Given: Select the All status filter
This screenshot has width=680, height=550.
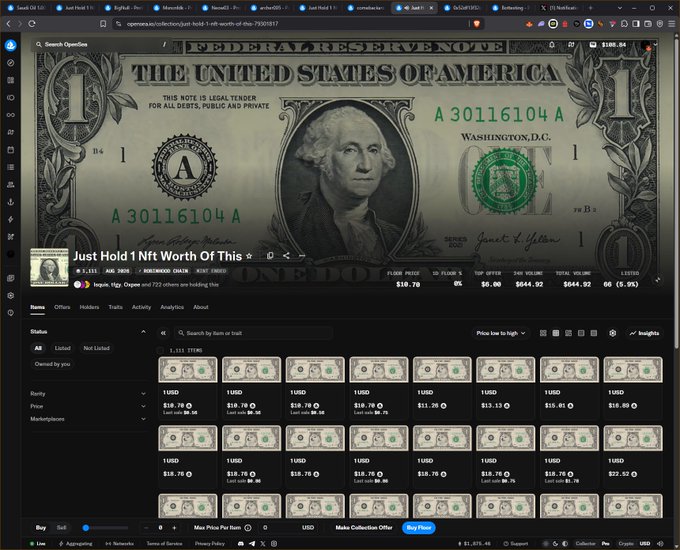Looking at the screenshot, I should pos(38,348).
